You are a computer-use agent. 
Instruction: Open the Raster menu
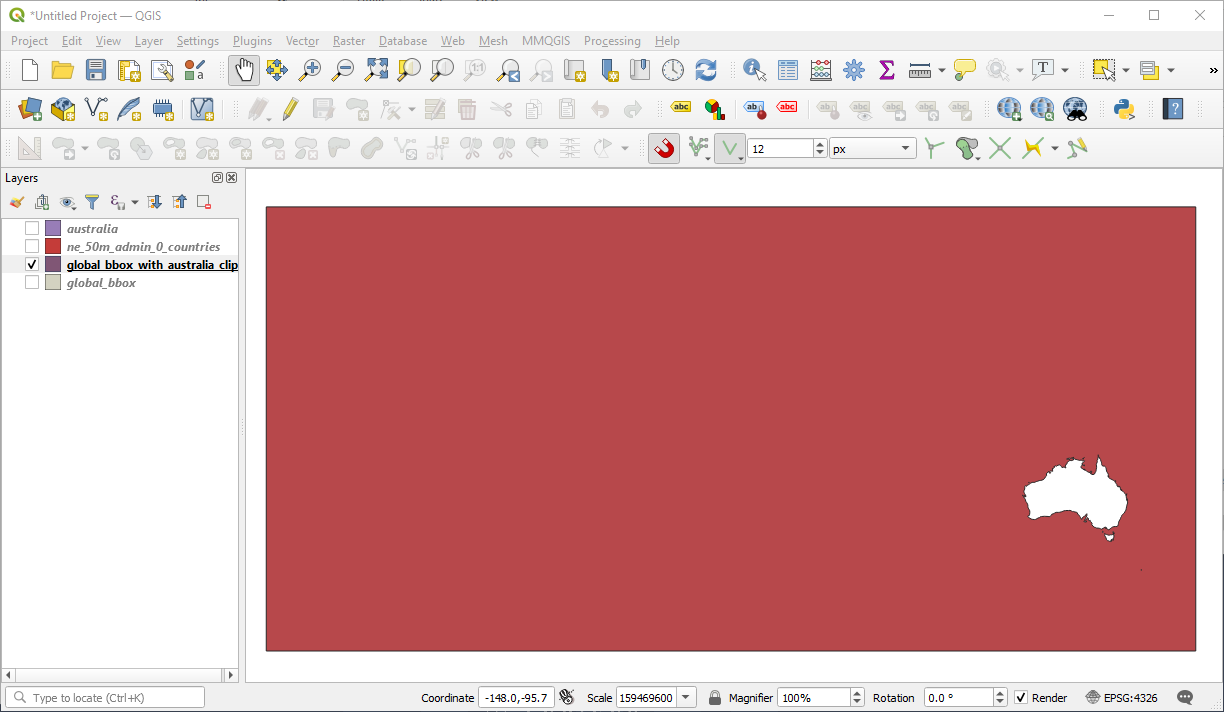click(349, 41)
